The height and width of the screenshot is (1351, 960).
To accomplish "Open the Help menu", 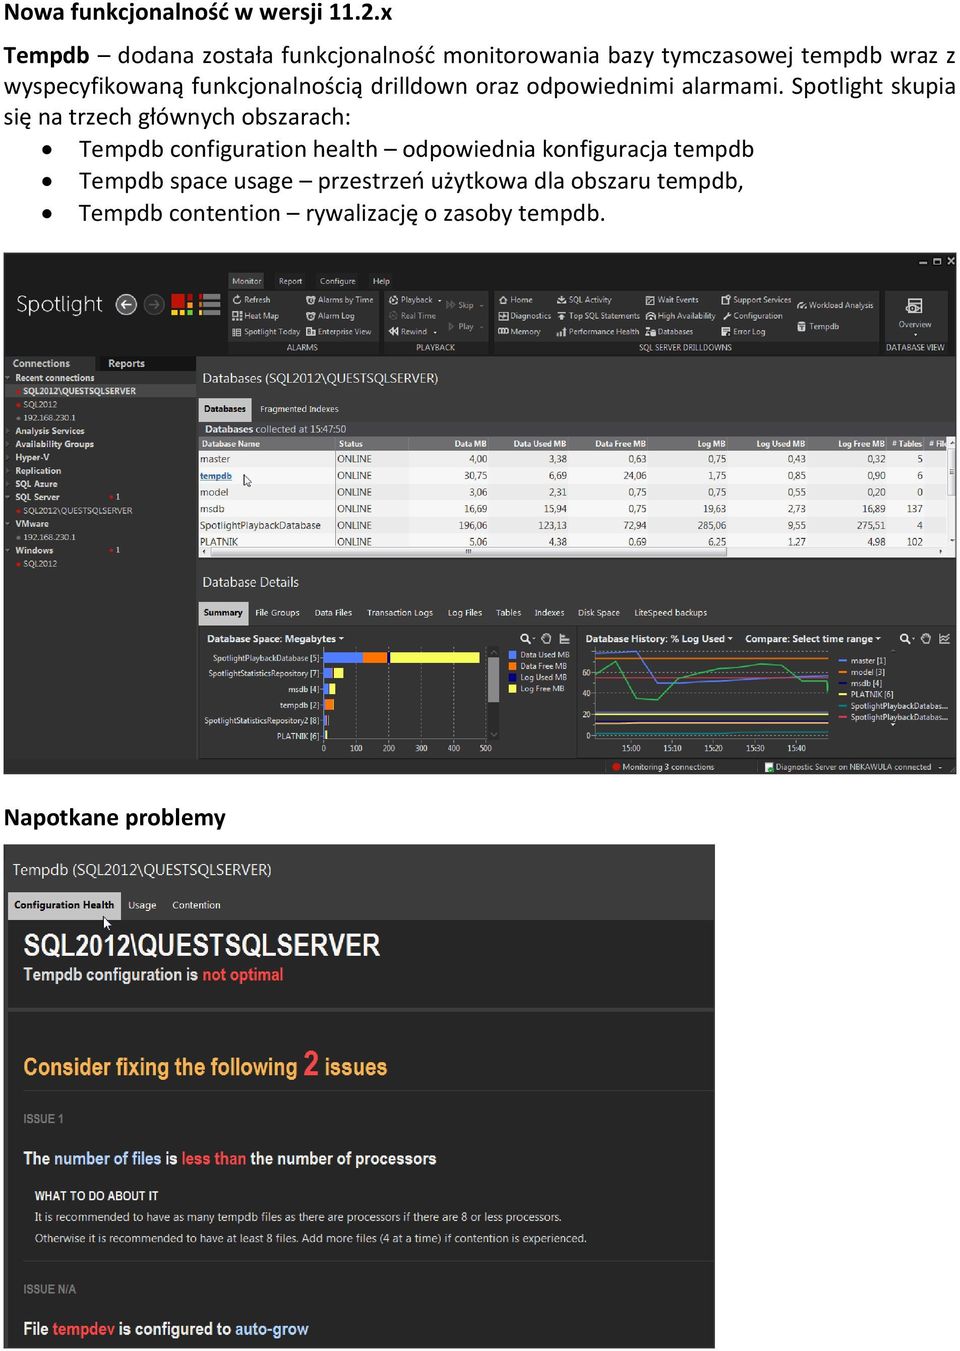I will [x=381, y=281].
